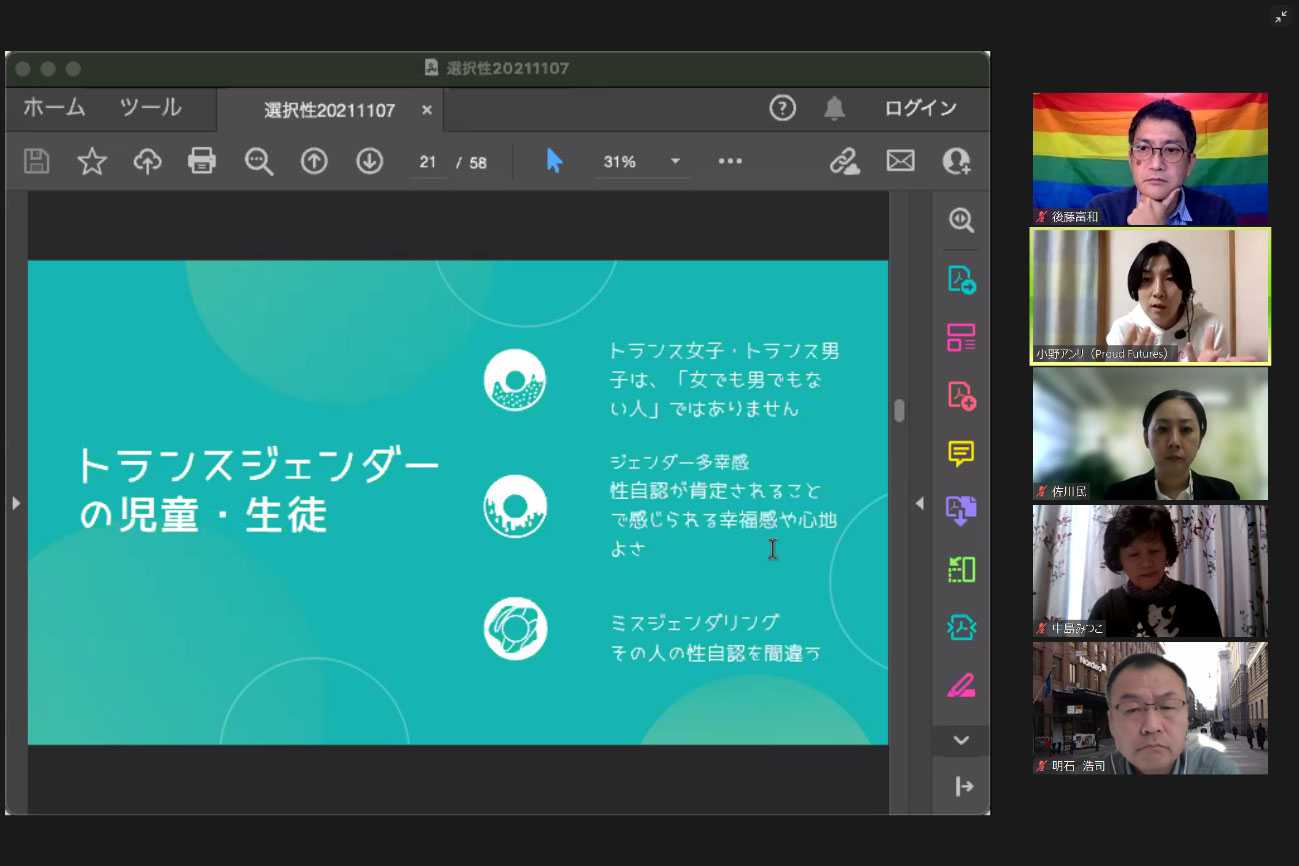This screenshot has height=866, width=1299.
Task: Select the 中島みつこ video thumbnail
Action: [x=1150, y=571]
